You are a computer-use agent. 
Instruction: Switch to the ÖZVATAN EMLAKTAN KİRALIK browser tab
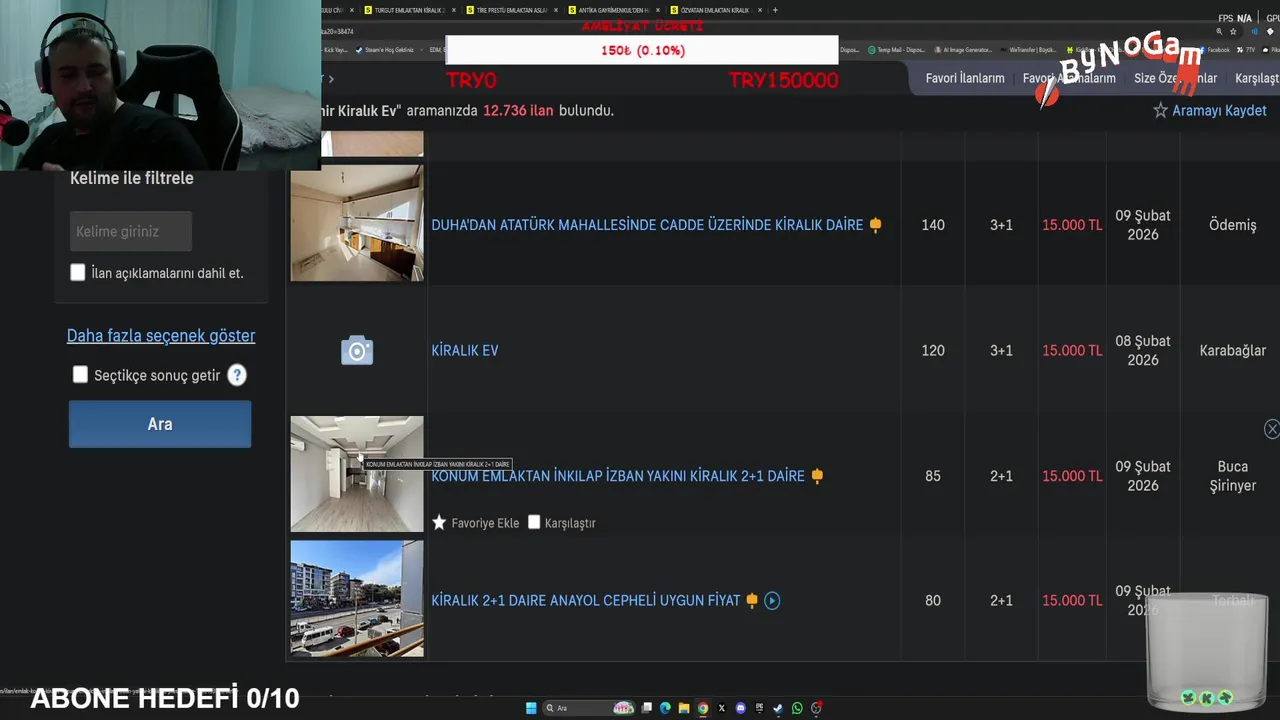[x=714, y=10]
